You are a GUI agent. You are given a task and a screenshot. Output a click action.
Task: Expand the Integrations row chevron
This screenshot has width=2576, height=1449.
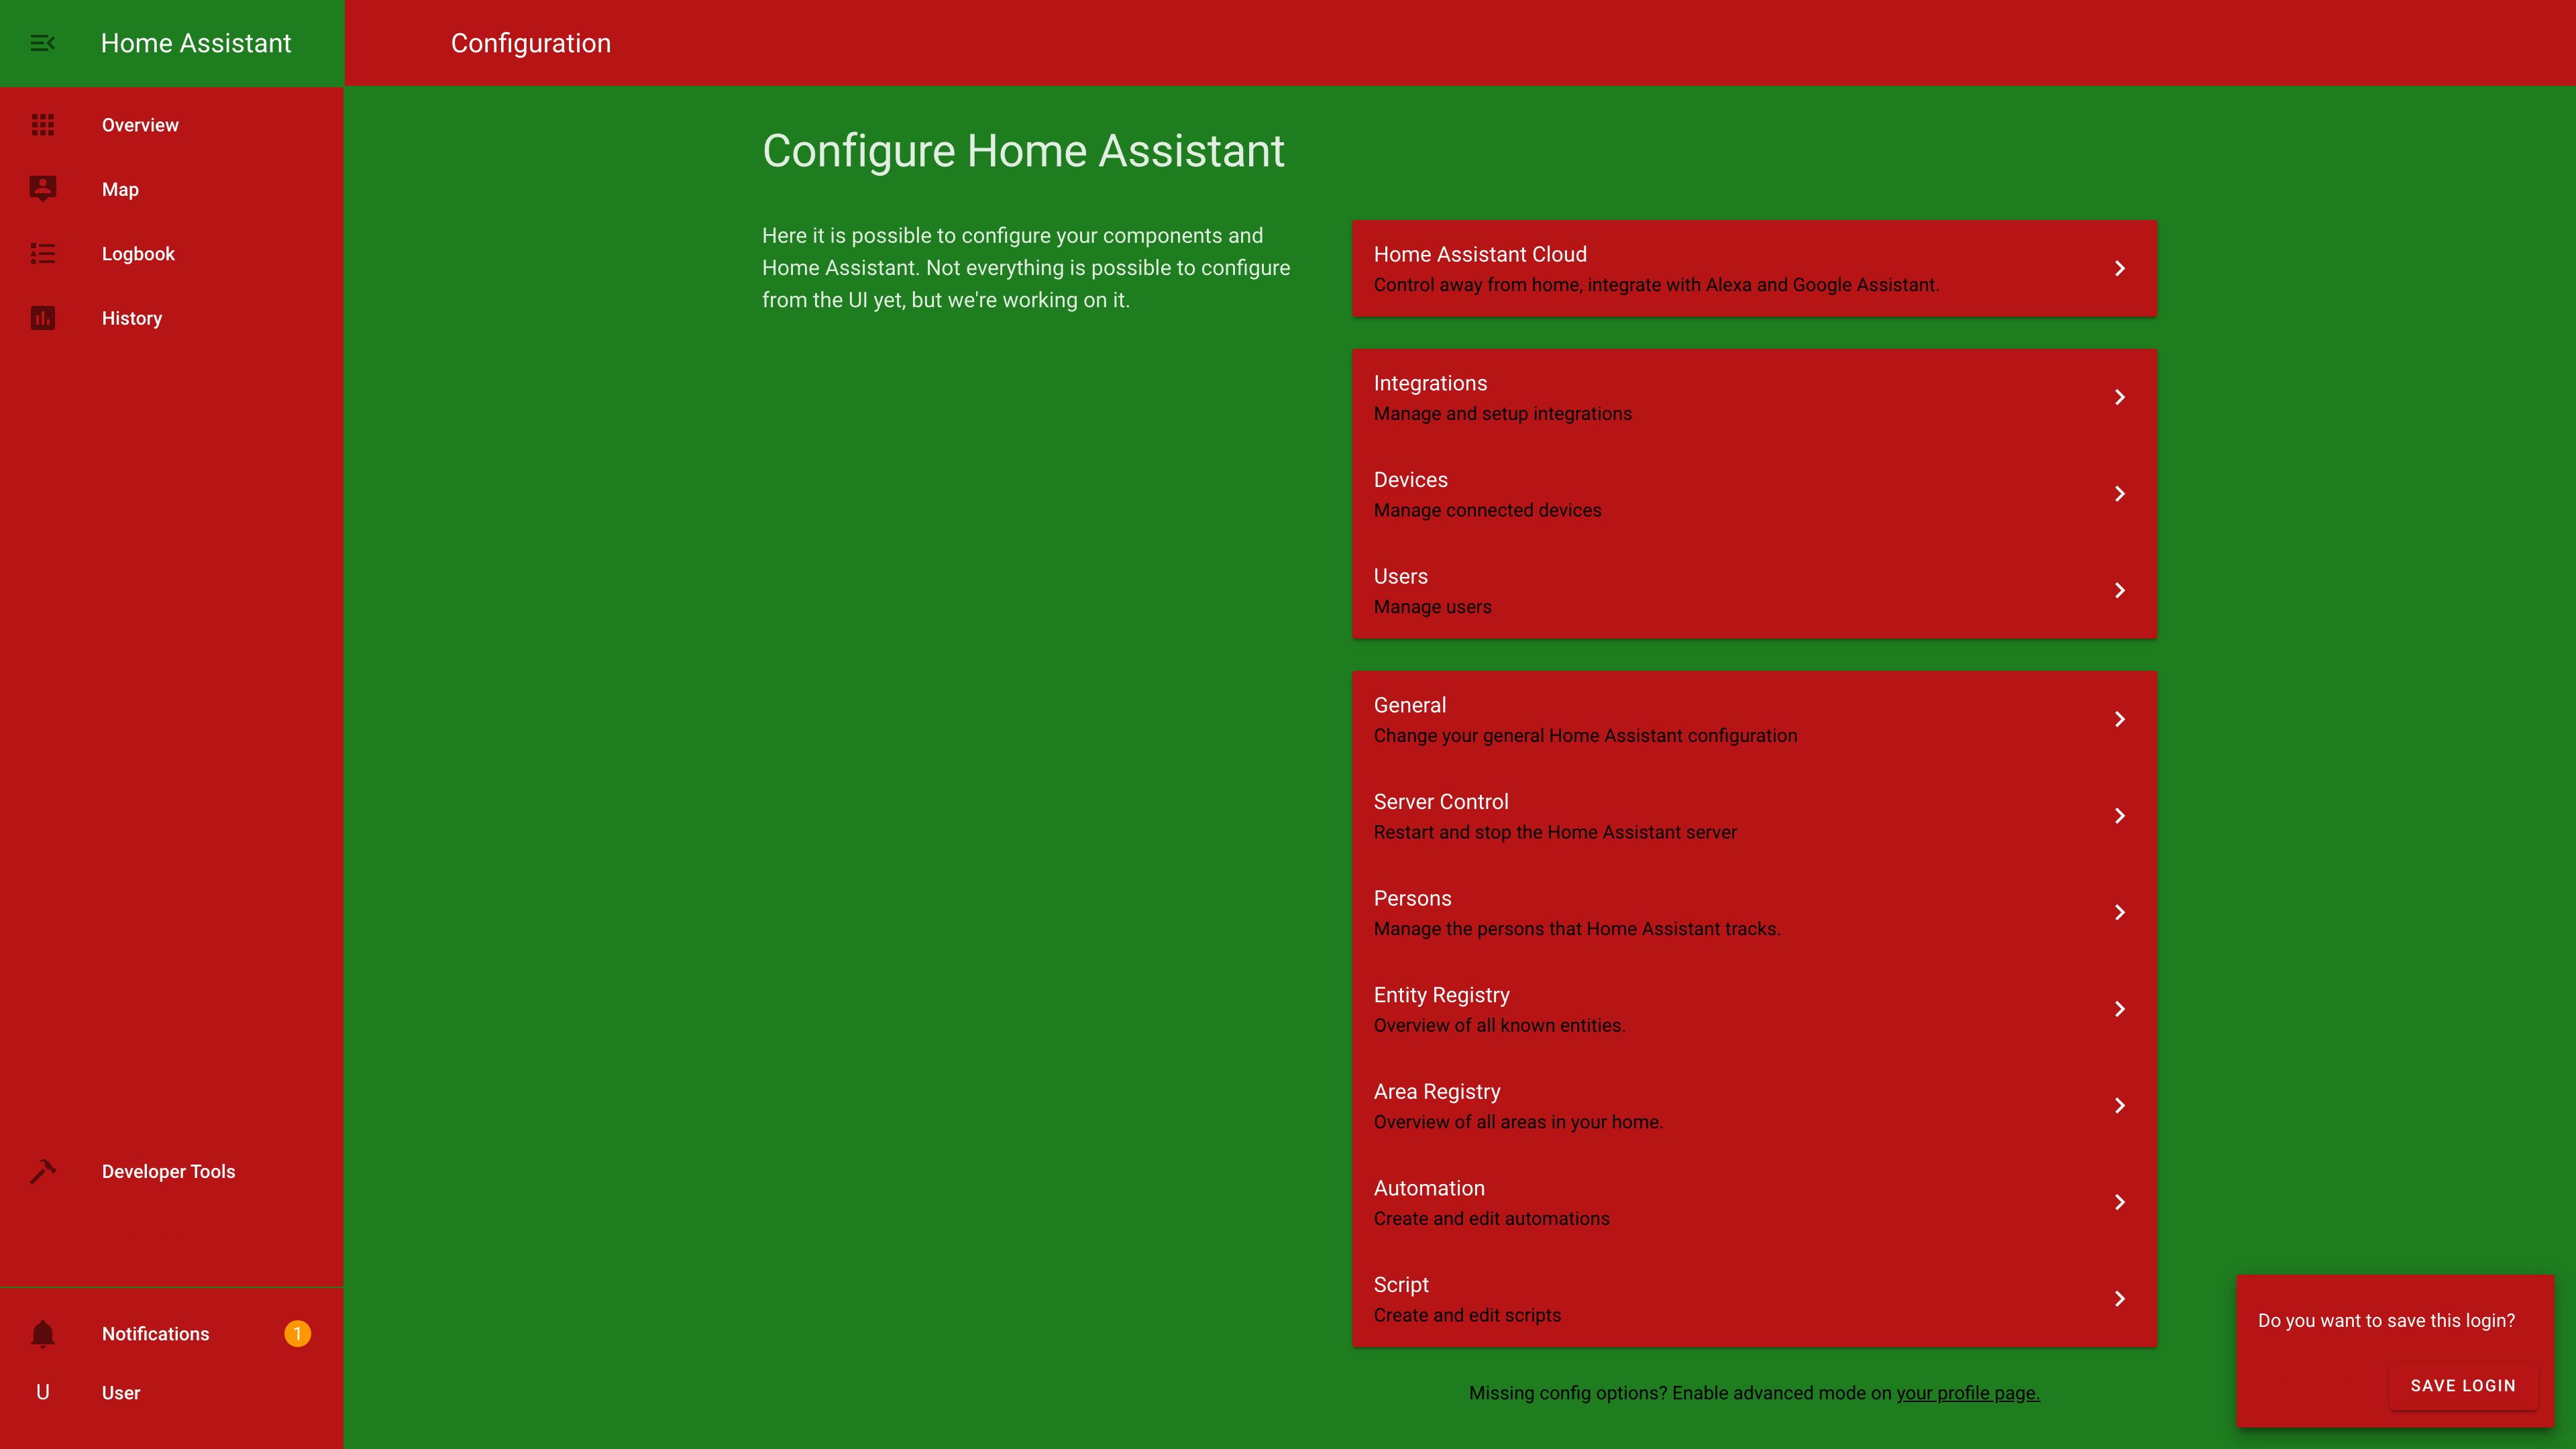(2119, 397)
